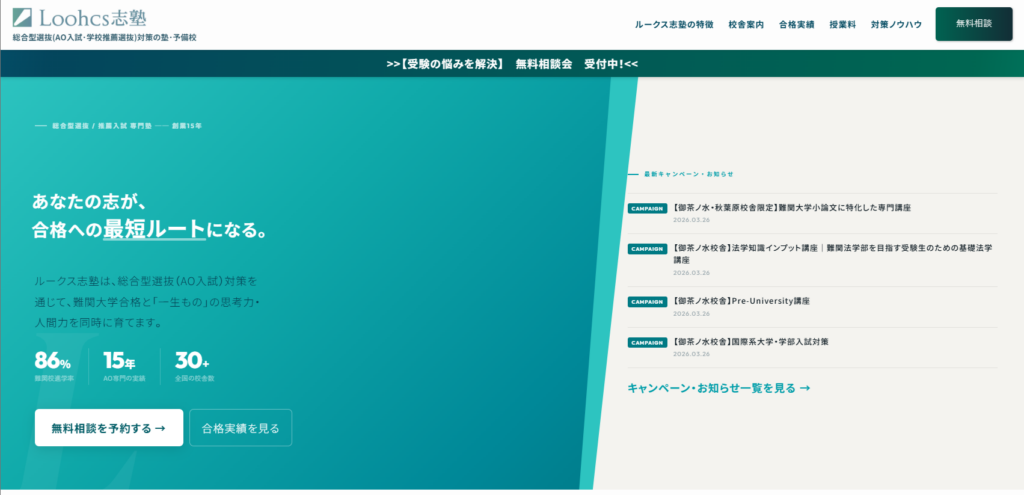Click the 合格実績を見る outlined button
The width and height of the screenshot is (1024, 495).
pos(240,428)
